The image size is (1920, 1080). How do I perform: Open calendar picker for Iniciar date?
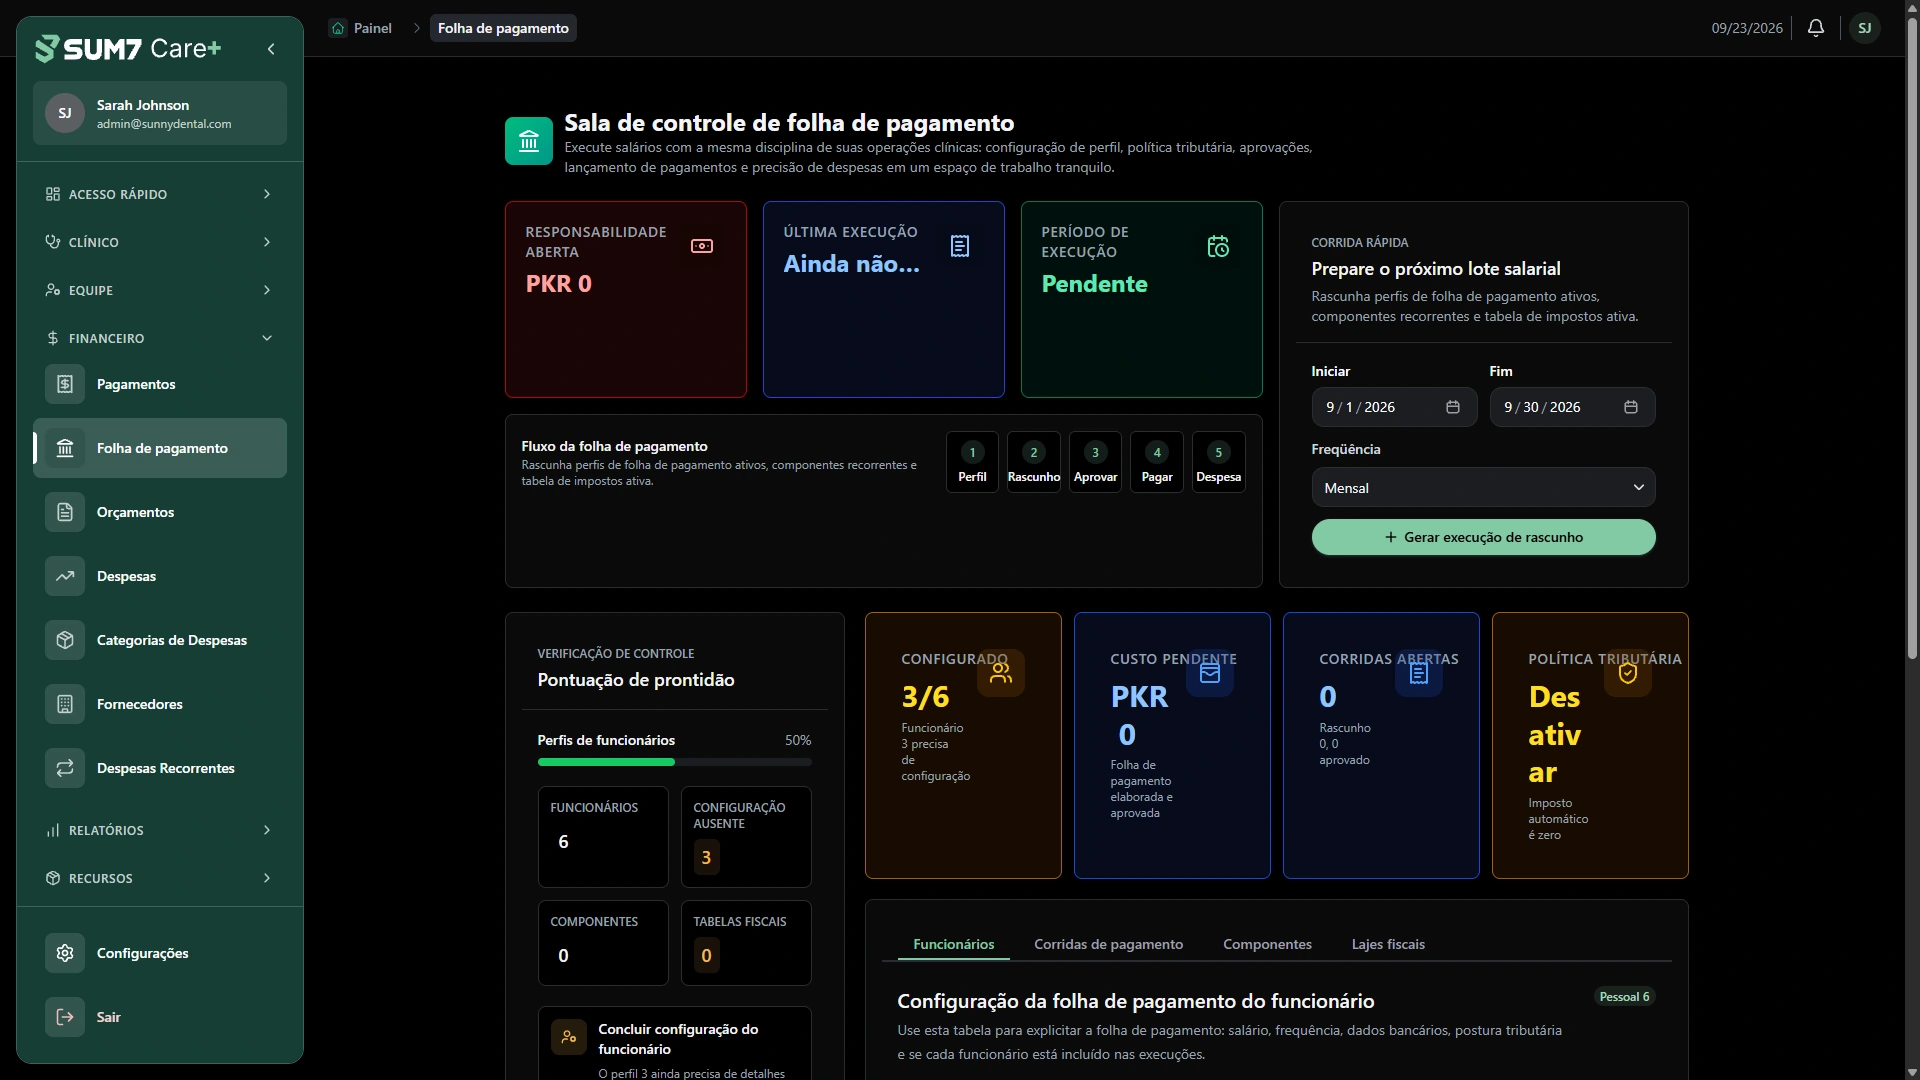click(x=1453, y=407)
